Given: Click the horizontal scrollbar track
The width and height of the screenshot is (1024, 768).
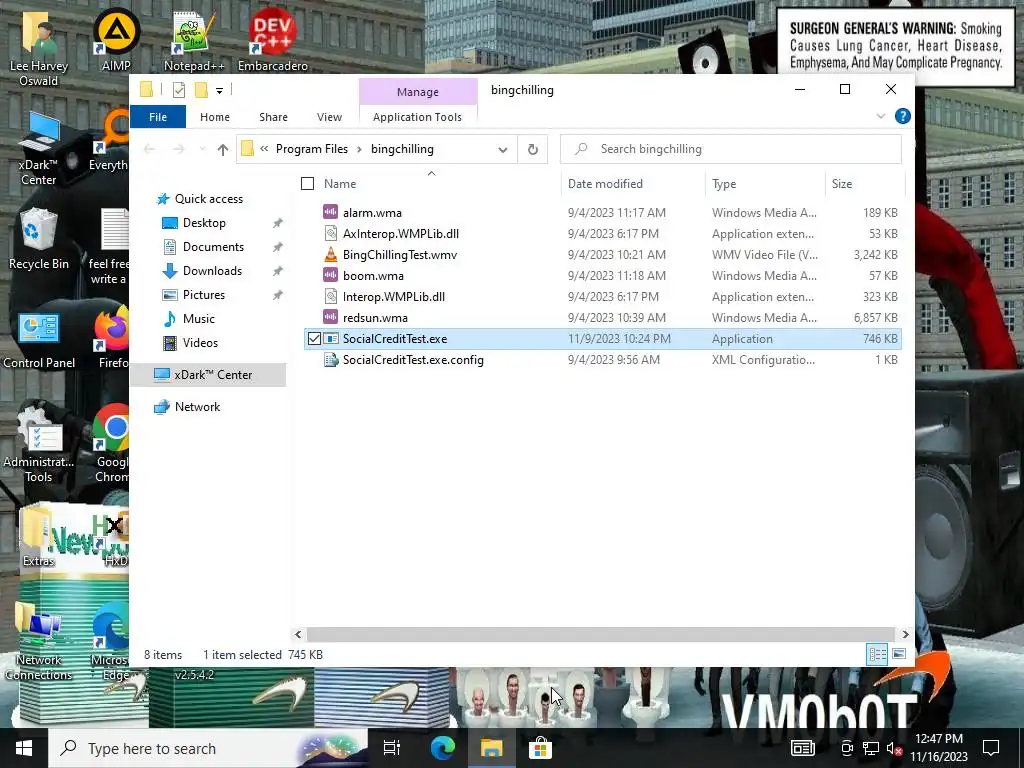Looking at the screenshot, I should 600,634.
